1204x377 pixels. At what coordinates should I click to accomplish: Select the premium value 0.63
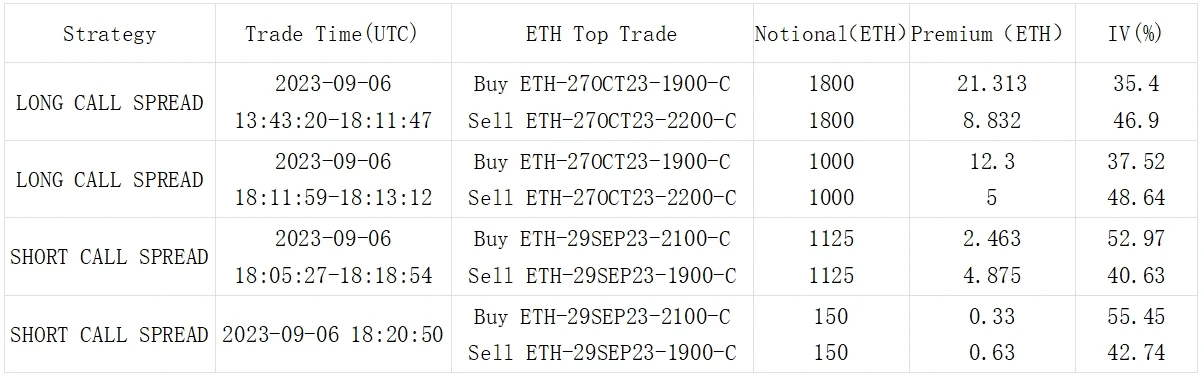(x=991, y=353)
